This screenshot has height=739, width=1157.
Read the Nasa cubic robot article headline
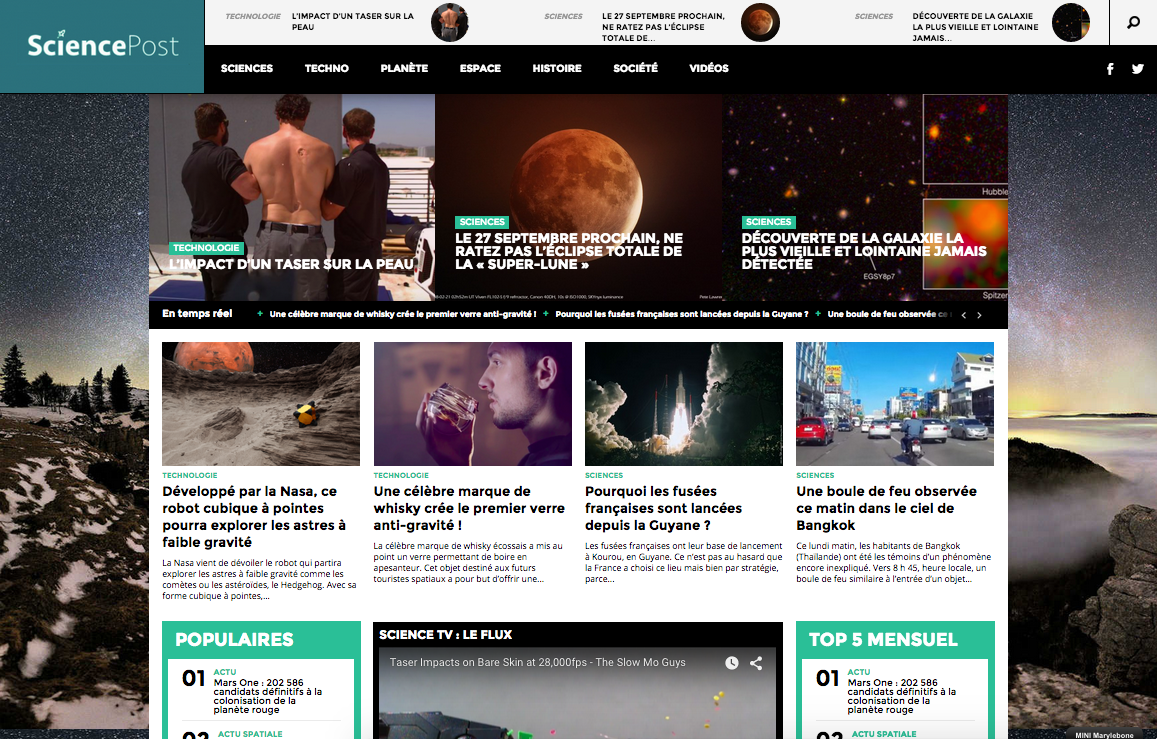[x=254, y=516]
